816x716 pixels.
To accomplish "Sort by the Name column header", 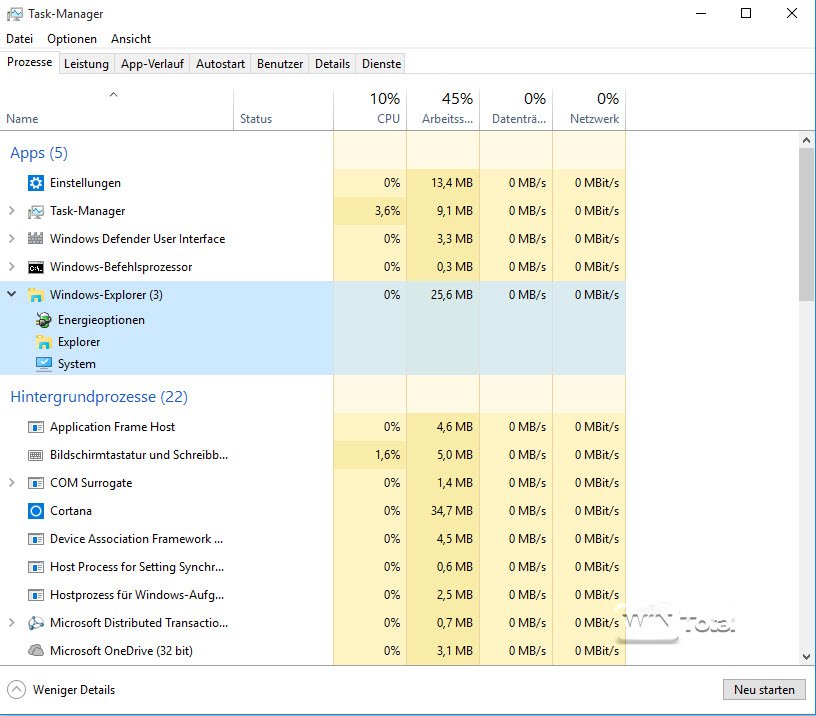I will [117, 110].
